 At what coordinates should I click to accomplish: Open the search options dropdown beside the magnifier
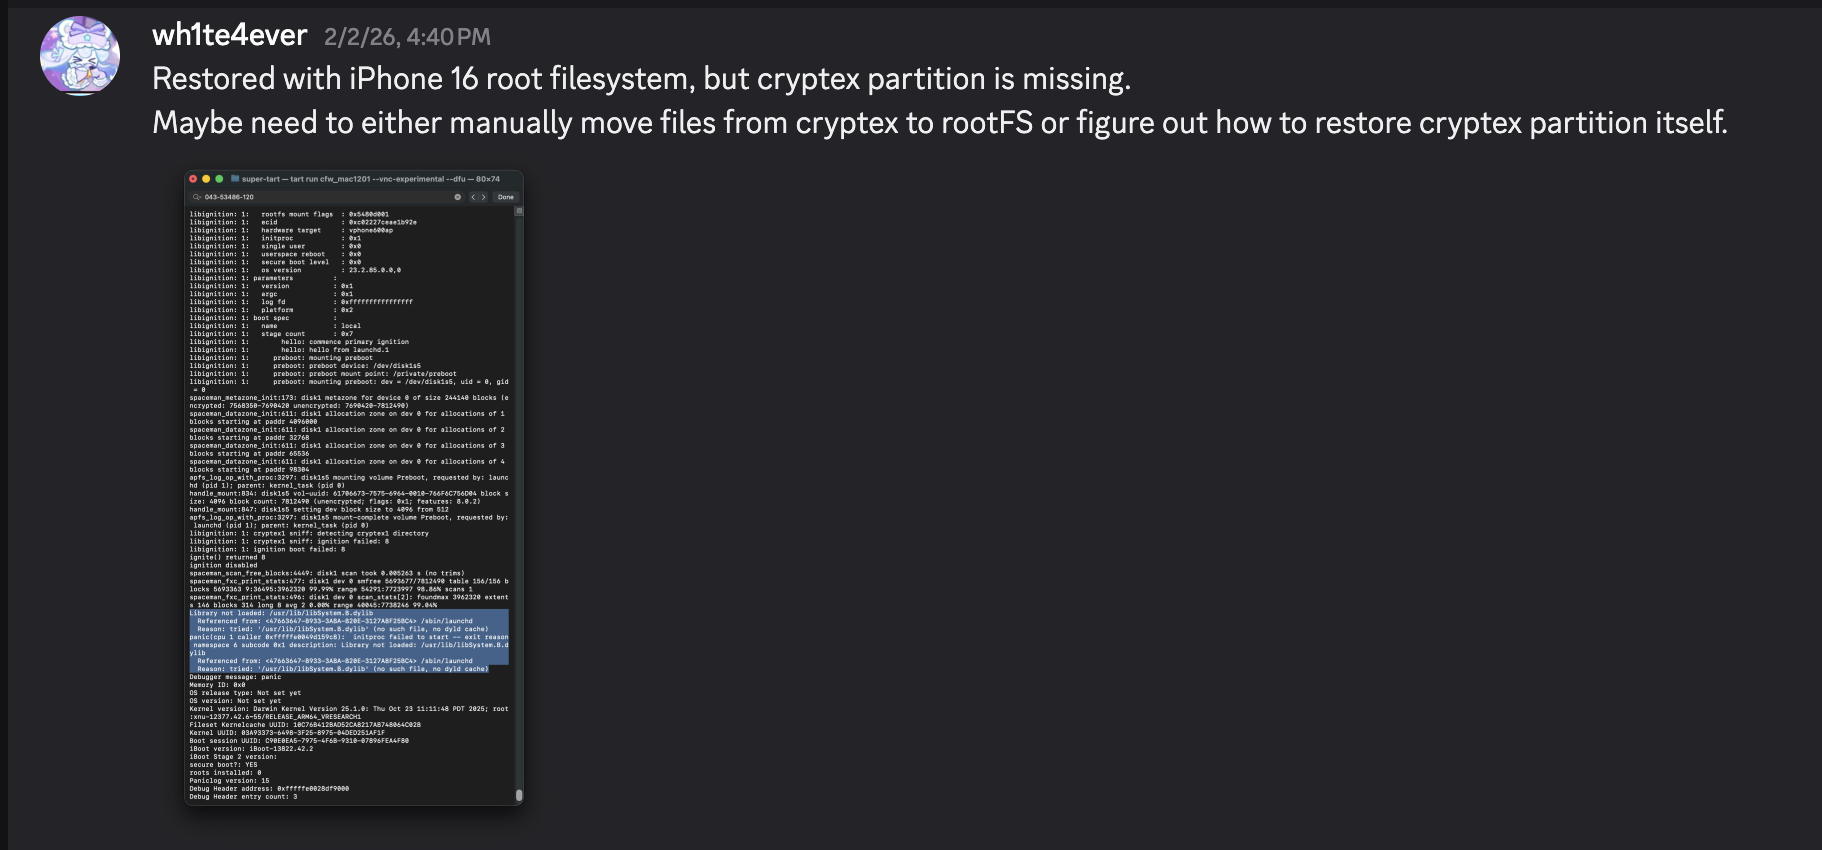point(200,197)
